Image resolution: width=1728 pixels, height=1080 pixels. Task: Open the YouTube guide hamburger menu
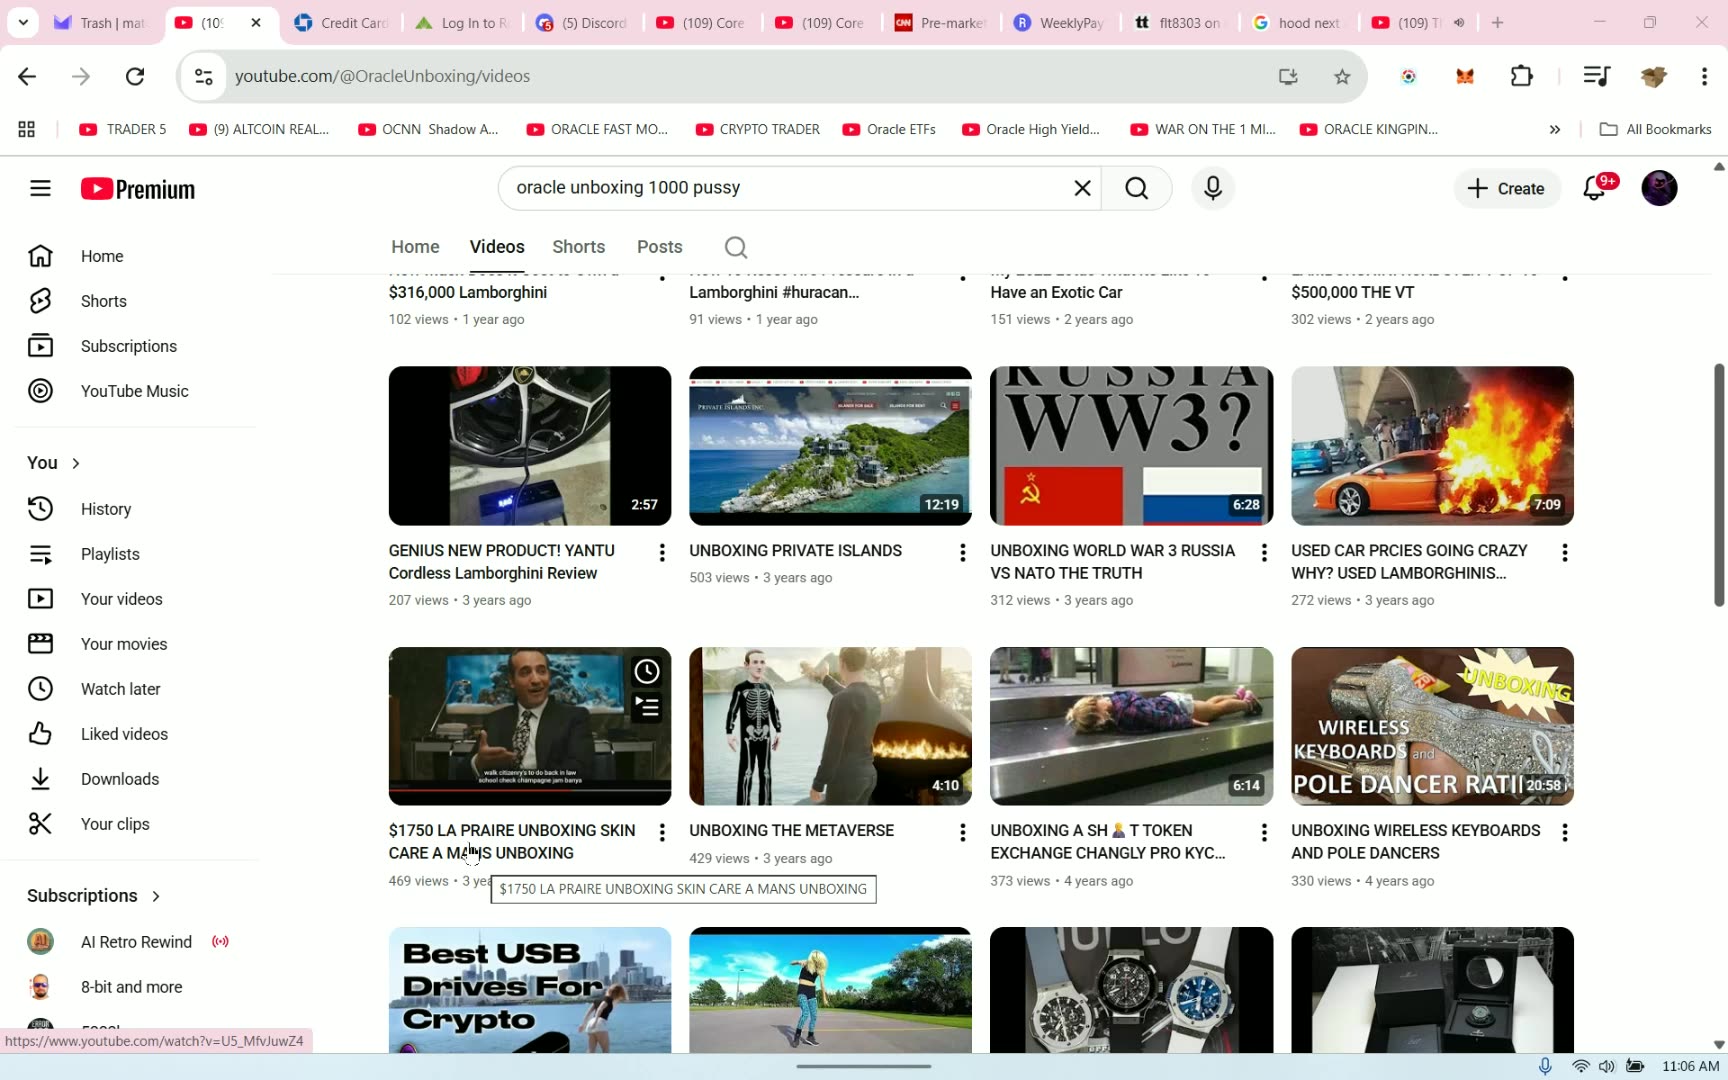(x=40, y=188)
